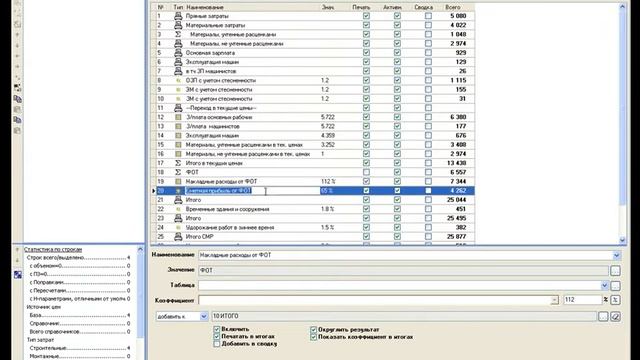Click the table scrollbar down arrow
This screenshot has height=360, width=640.
coord(622,240)
